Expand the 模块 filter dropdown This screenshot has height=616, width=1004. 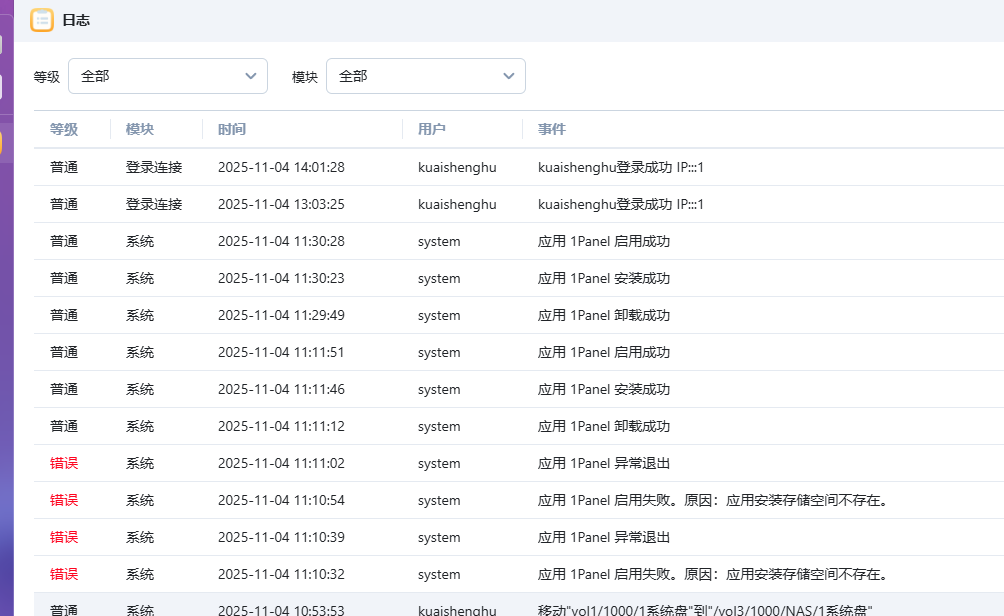coord(425,76)
